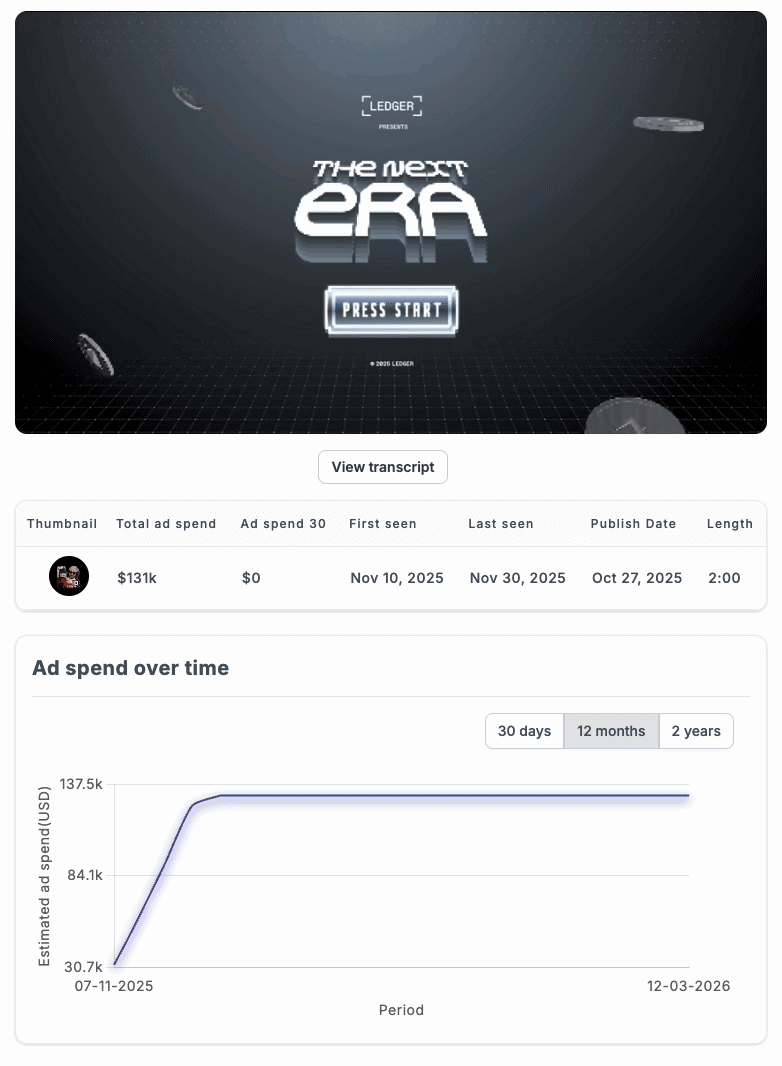
Task: Click the Ad spend 30 column header
Action: click(283, 523)
